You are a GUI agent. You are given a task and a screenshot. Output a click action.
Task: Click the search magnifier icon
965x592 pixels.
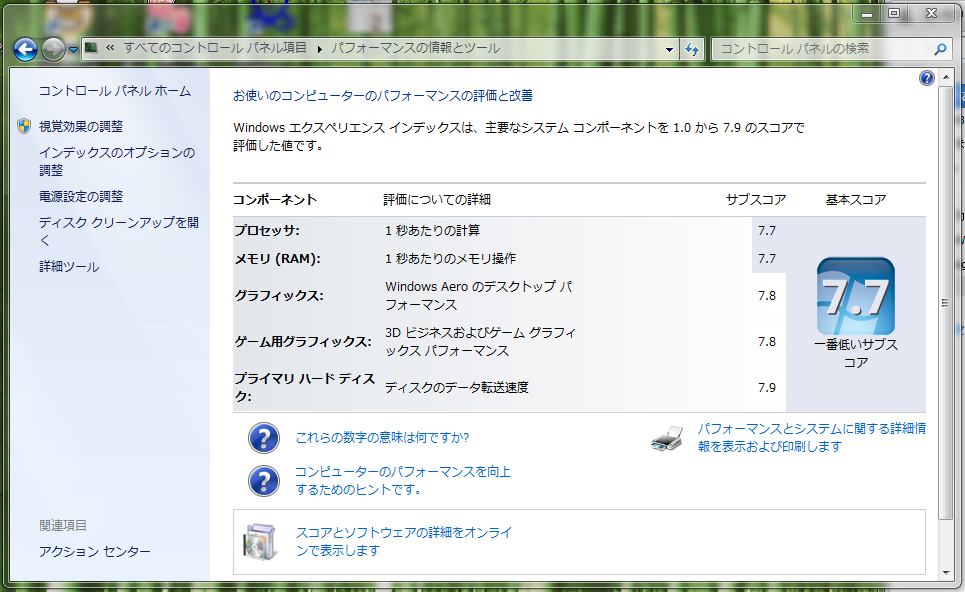click(940, 49)
